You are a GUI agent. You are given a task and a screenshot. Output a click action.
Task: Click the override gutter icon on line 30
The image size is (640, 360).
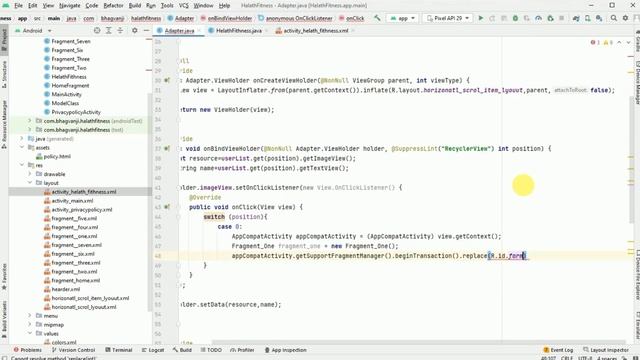point(167,80)
